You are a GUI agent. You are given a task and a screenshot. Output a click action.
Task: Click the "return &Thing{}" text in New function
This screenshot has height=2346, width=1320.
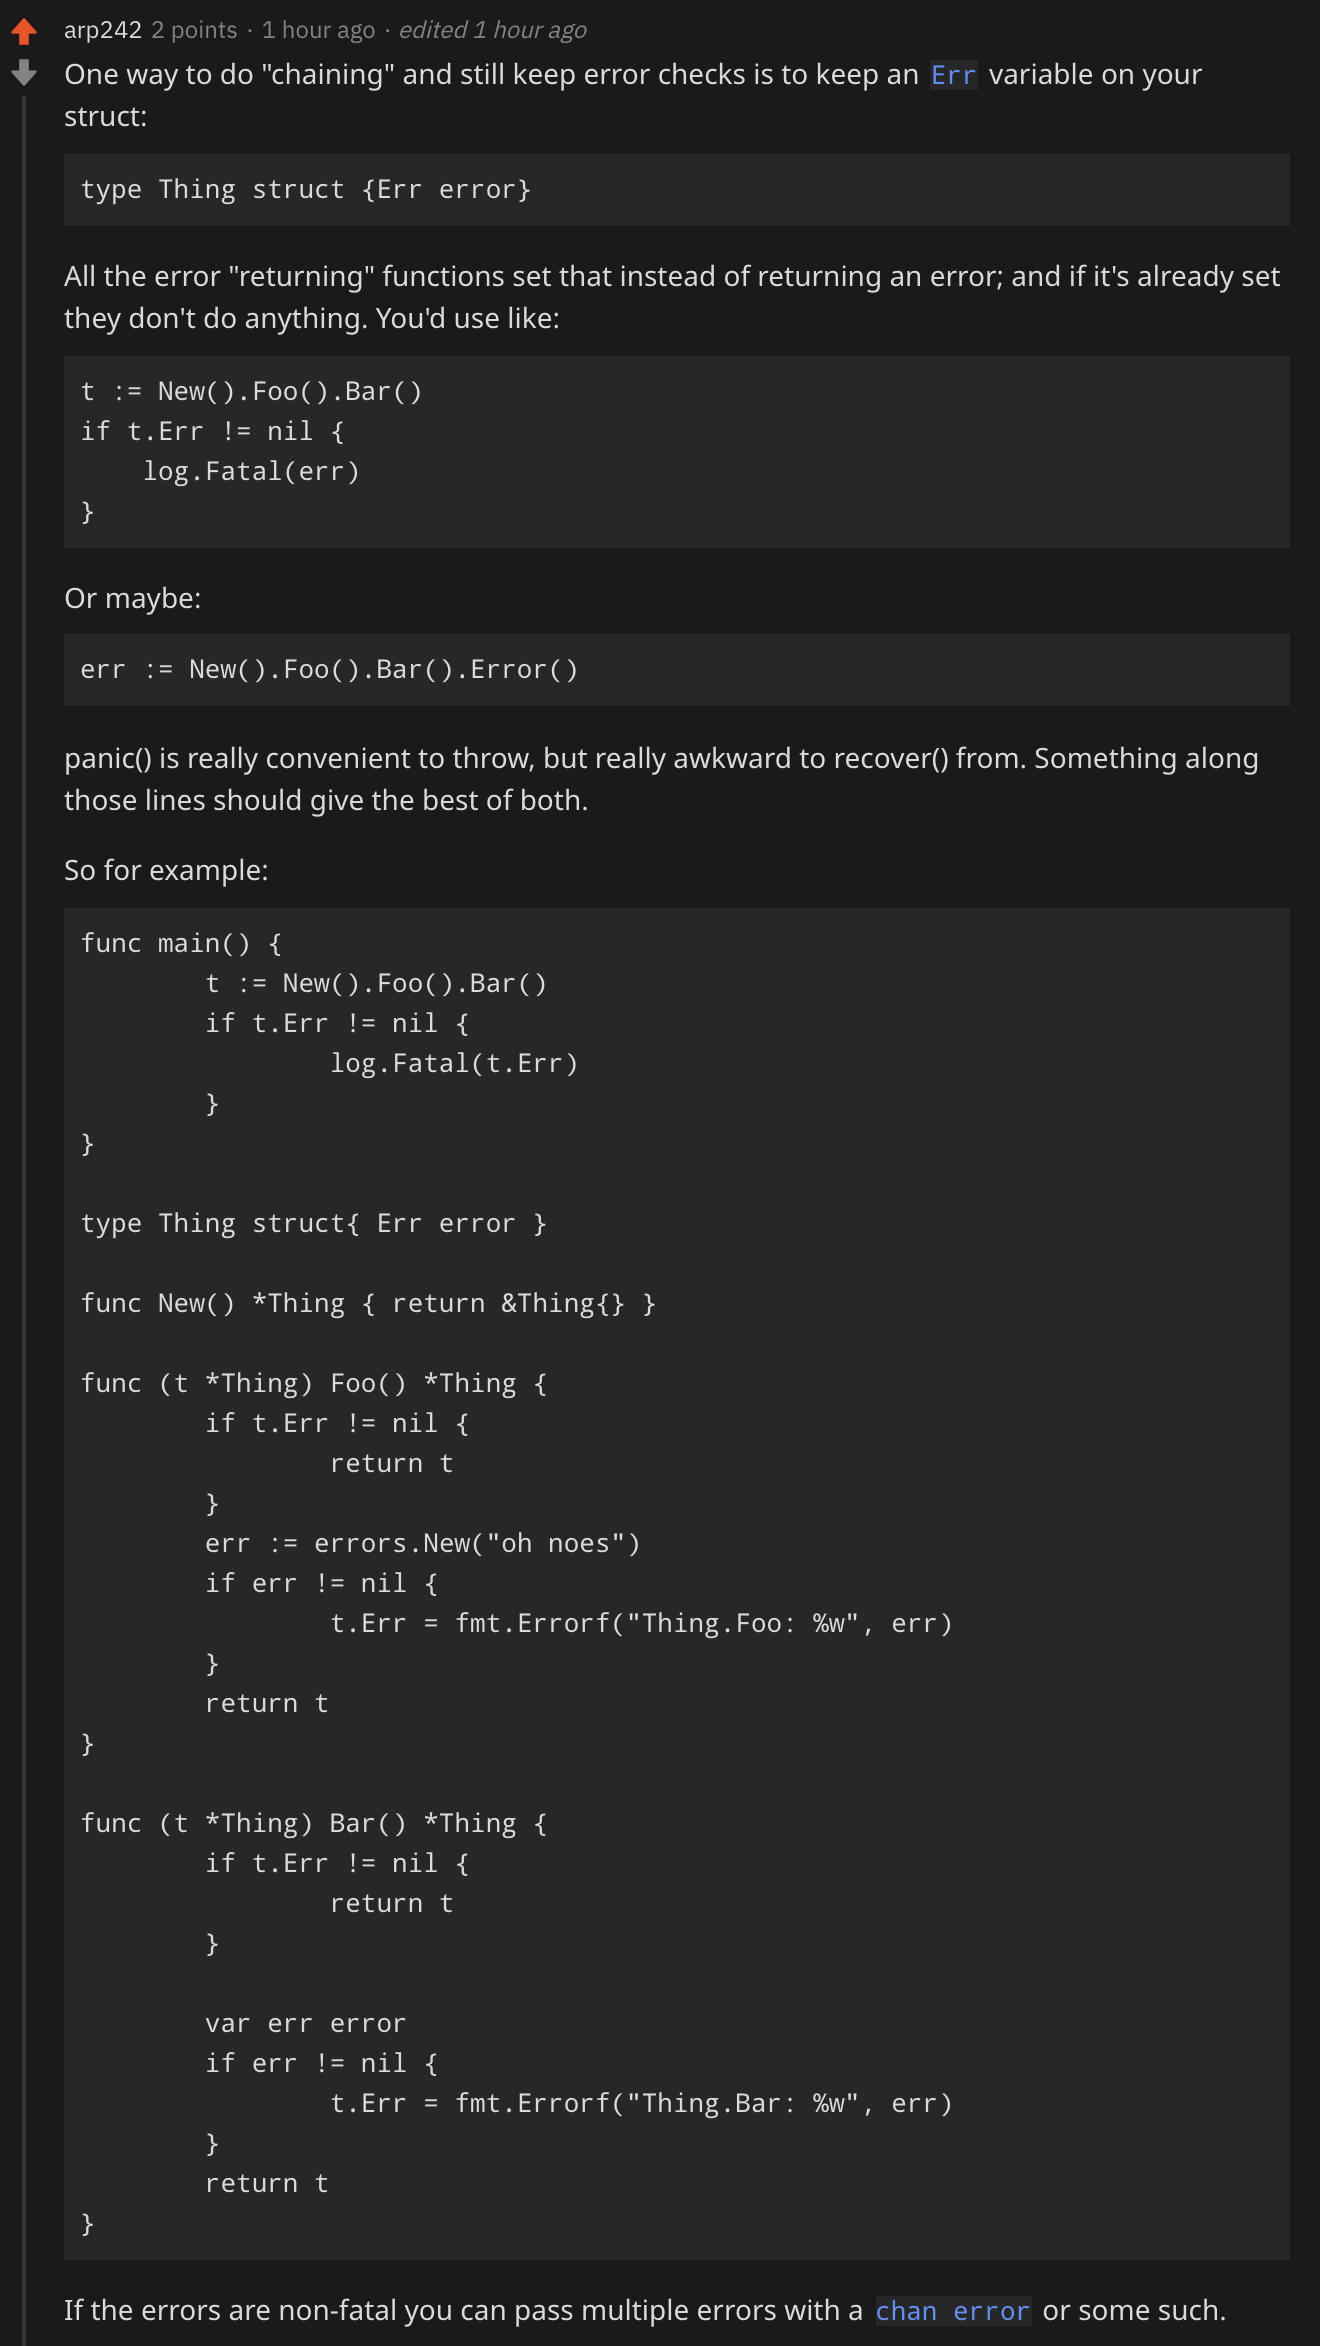510,1302
